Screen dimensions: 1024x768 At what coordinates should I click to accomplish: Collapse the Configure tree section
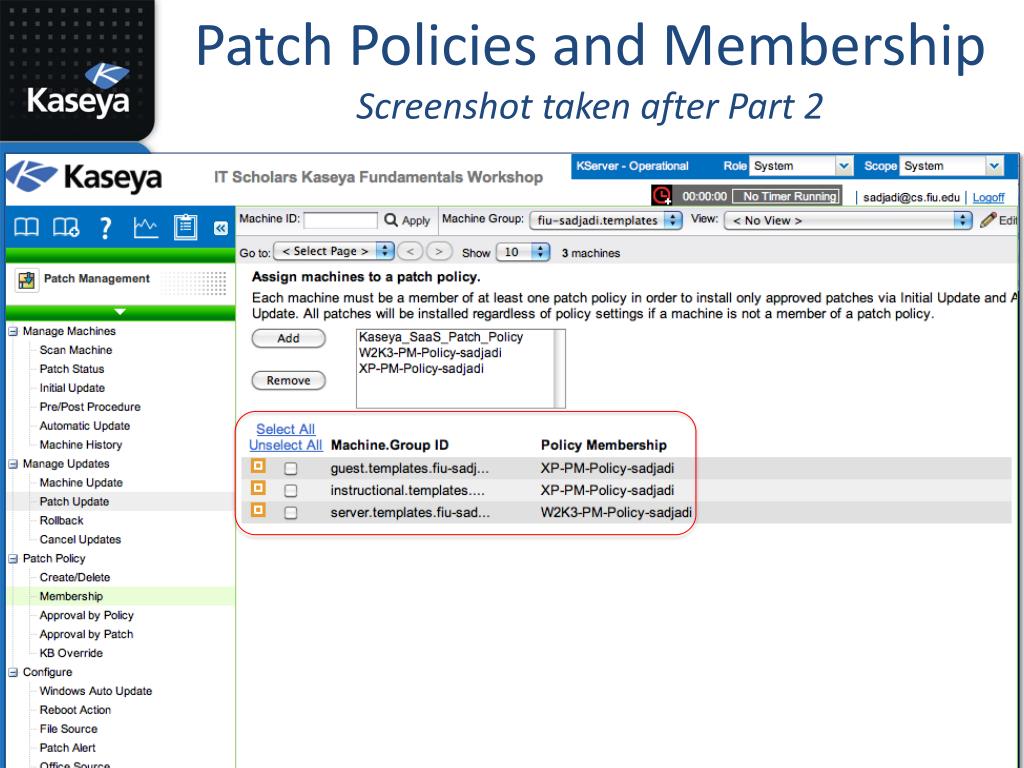pos(13,673)
